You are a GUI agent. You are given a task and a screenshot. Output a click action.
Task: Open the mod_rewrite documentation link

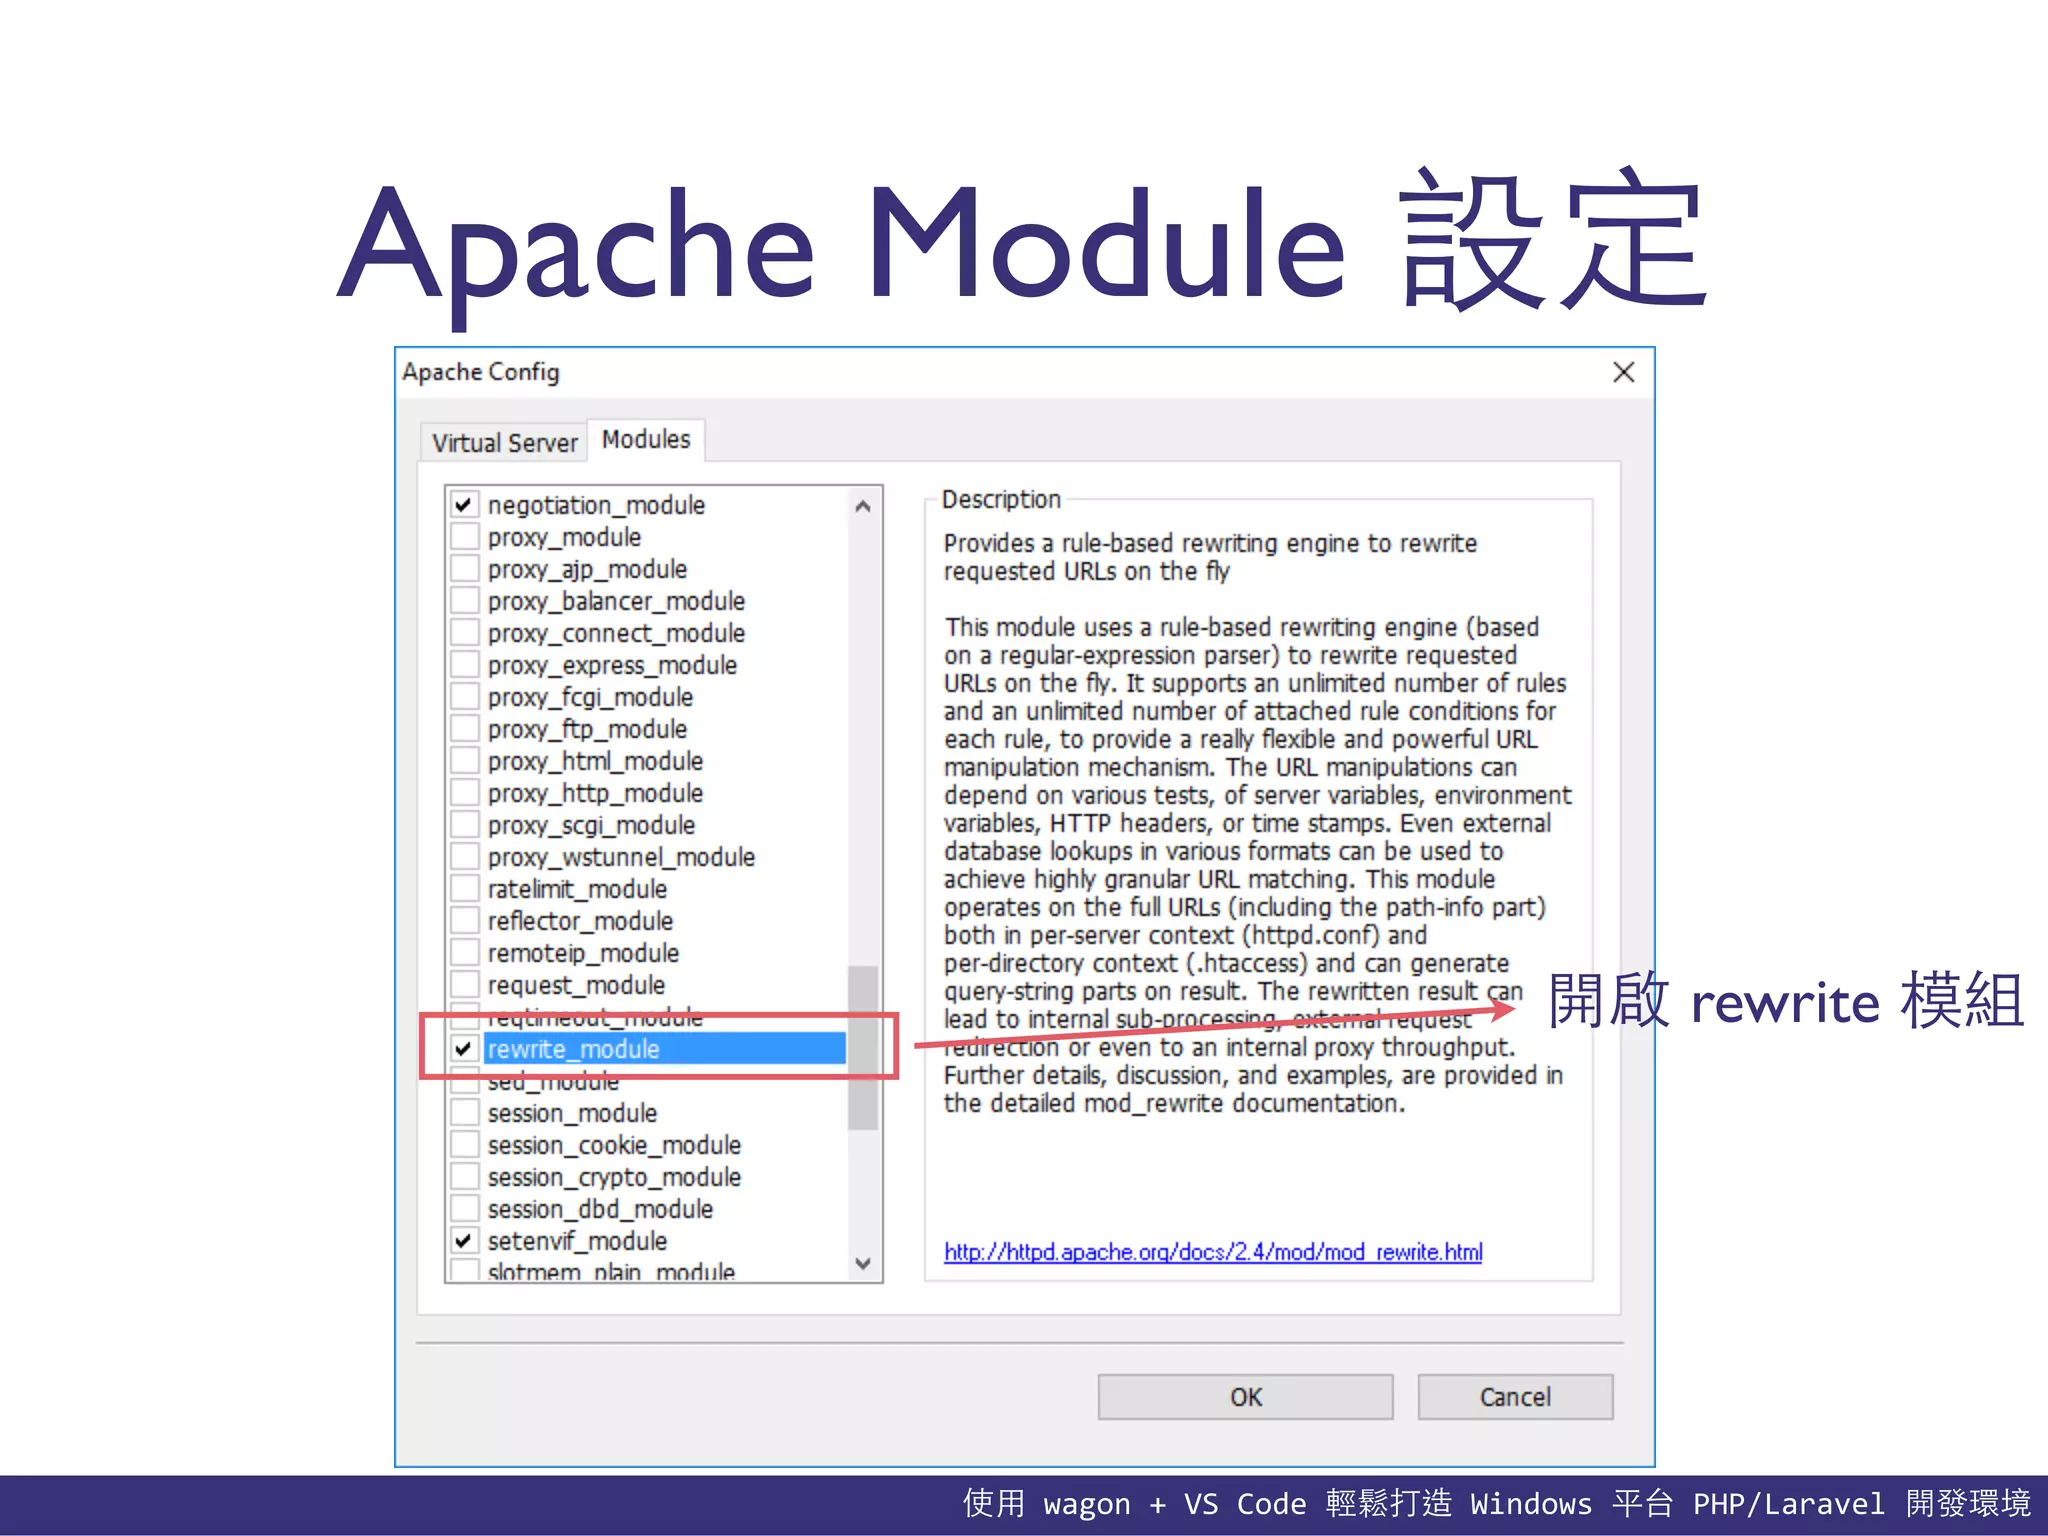(1213, 1252)
